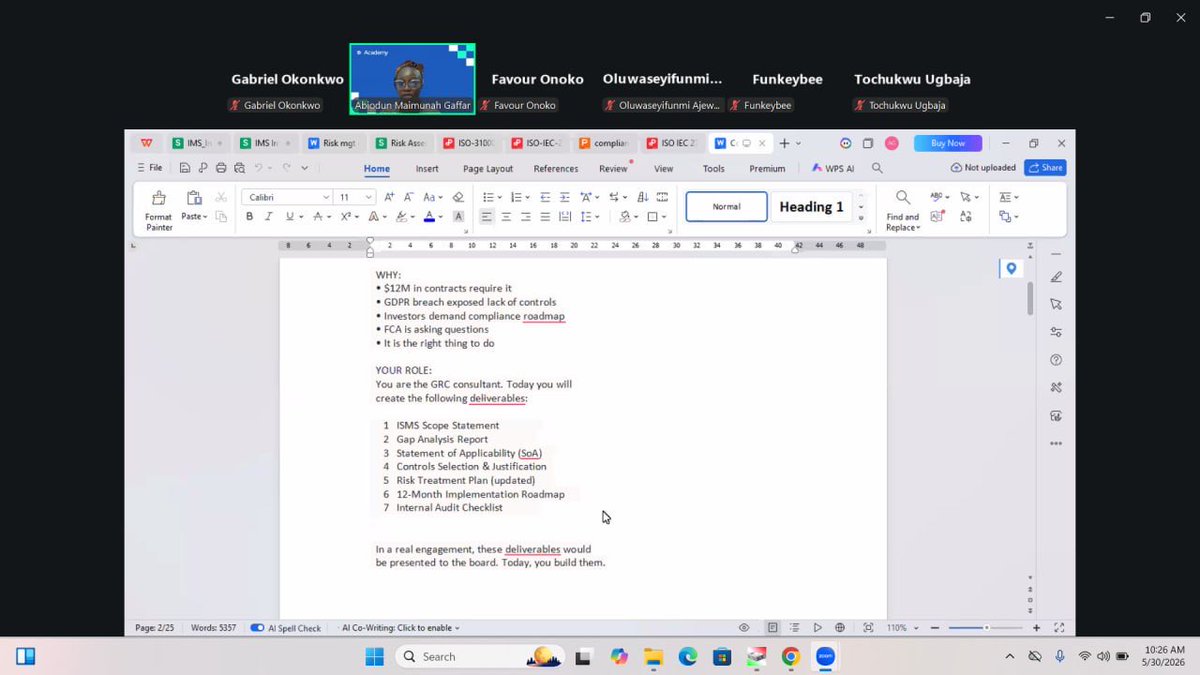Click the Align right icon
This screenshot has width=1200, height=675.
coord(525,216)
